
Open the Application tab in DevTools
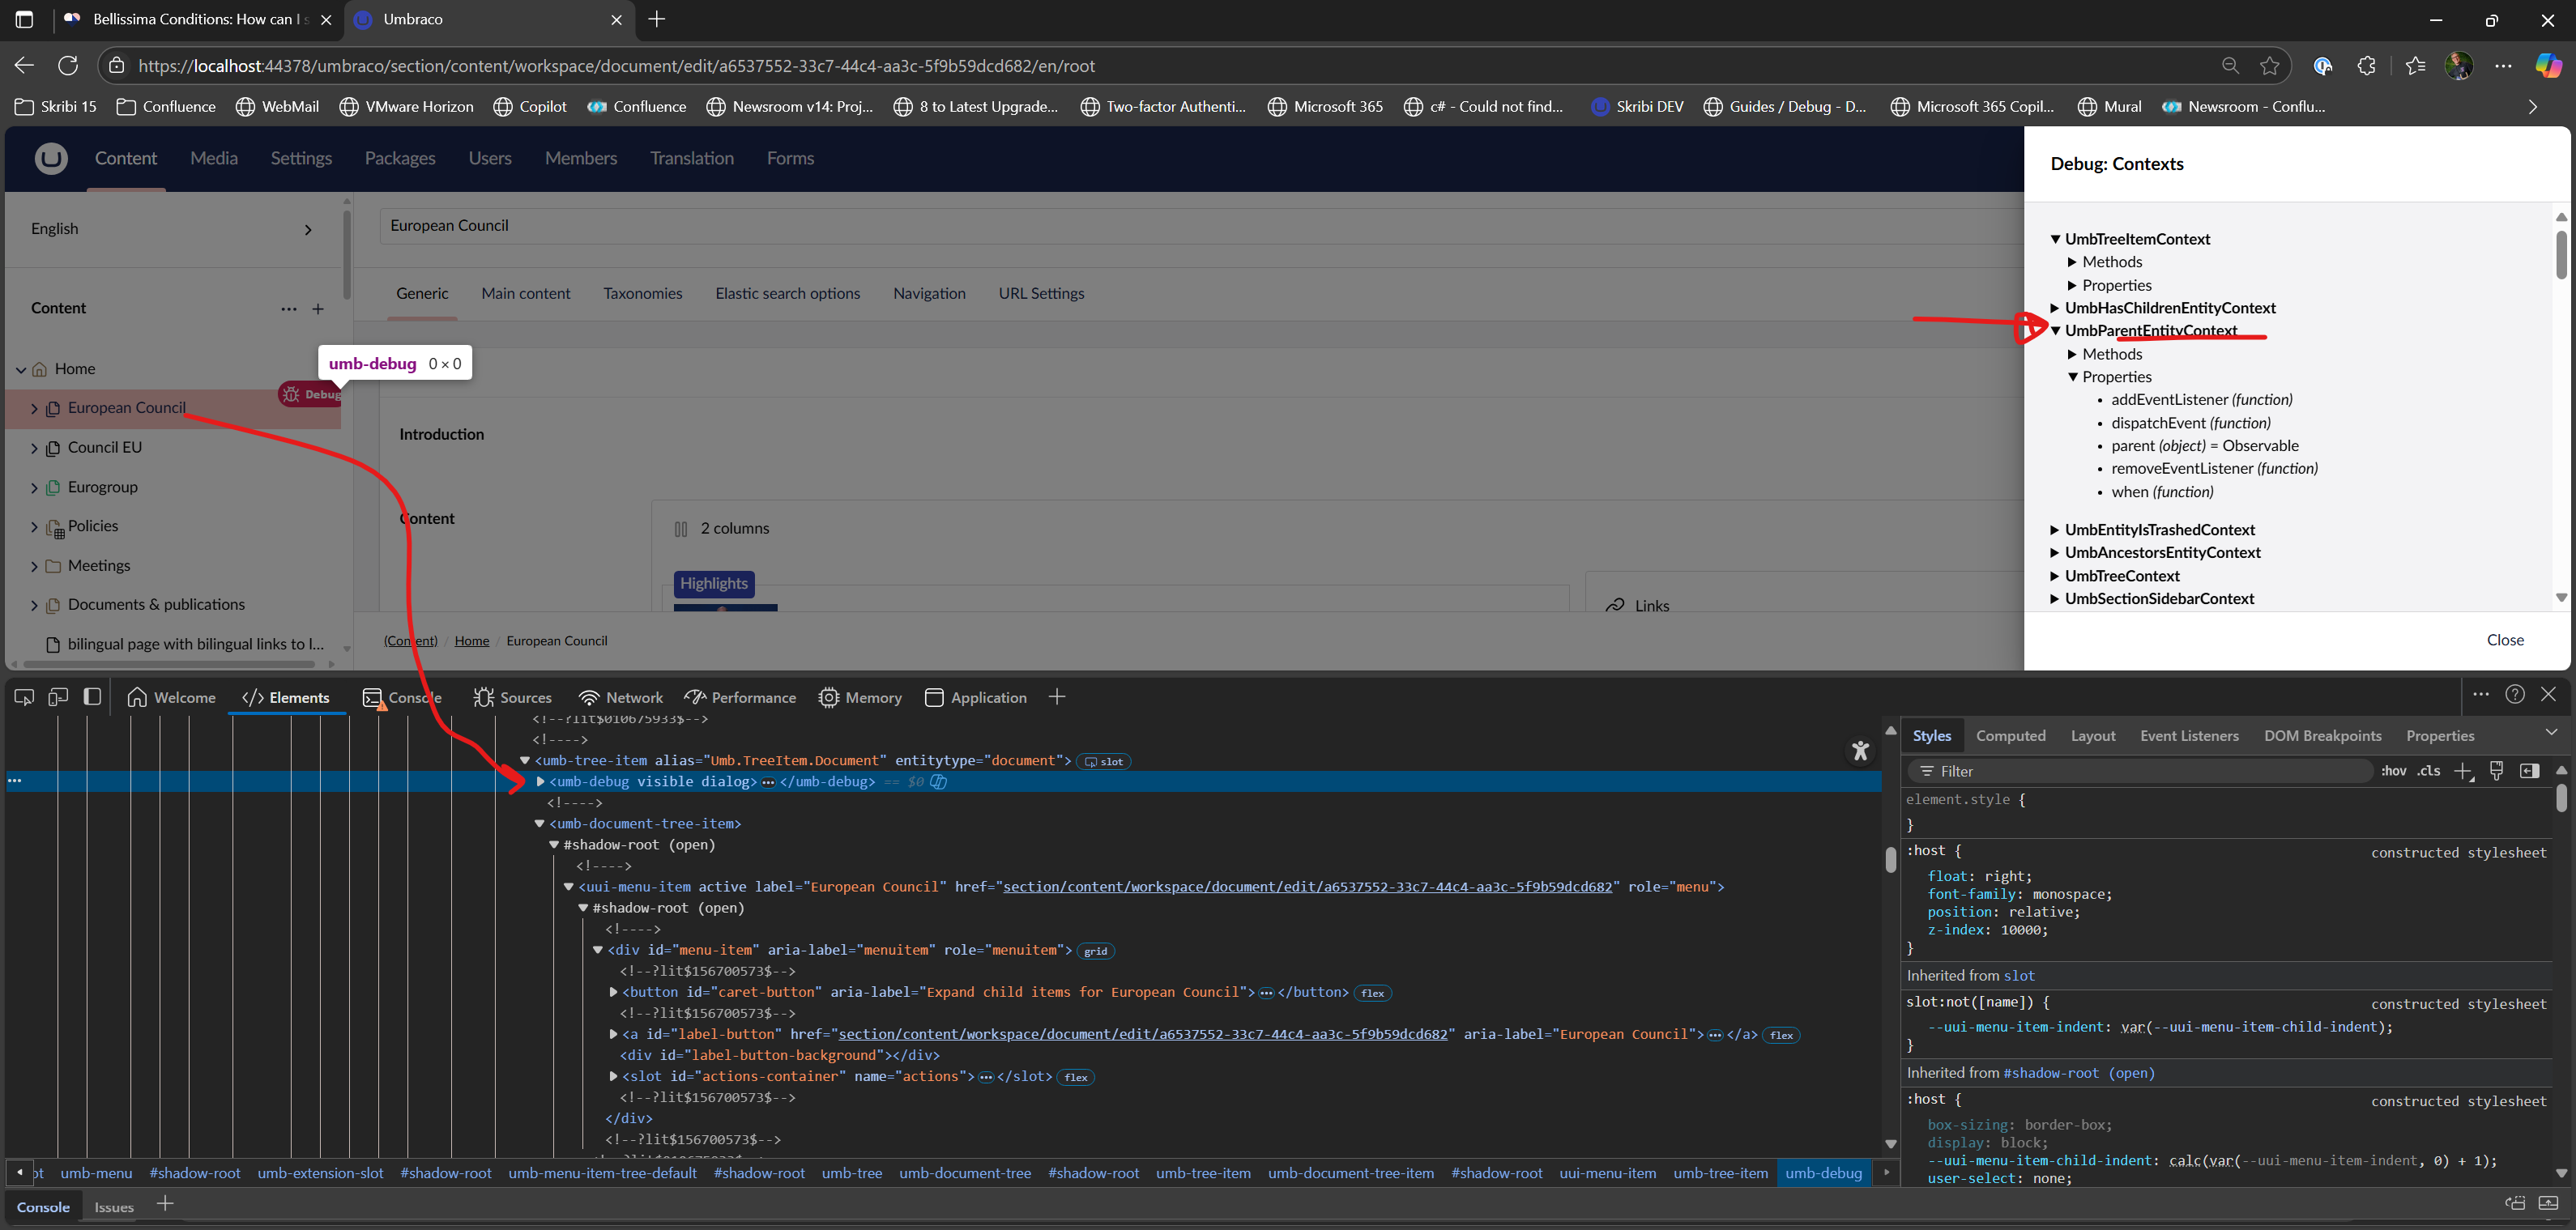[976, 698]
